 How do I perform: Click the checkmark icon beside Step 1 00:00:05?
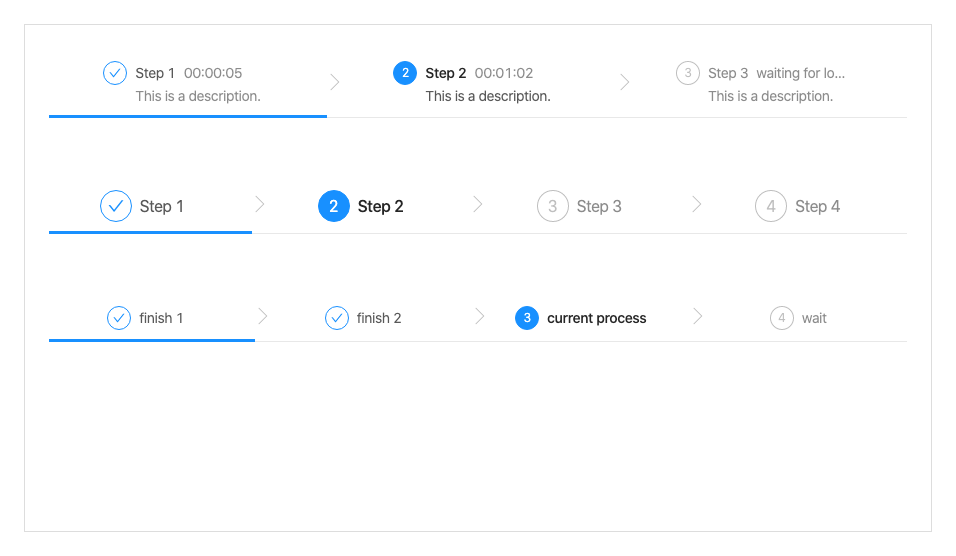pos(115,73)
